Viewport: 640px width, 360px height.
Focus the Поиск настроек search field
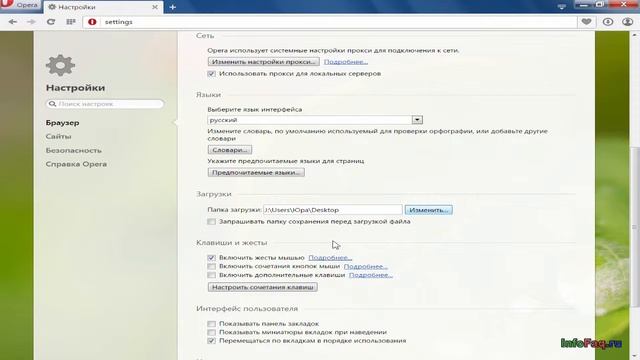click(x=105, y=104)
